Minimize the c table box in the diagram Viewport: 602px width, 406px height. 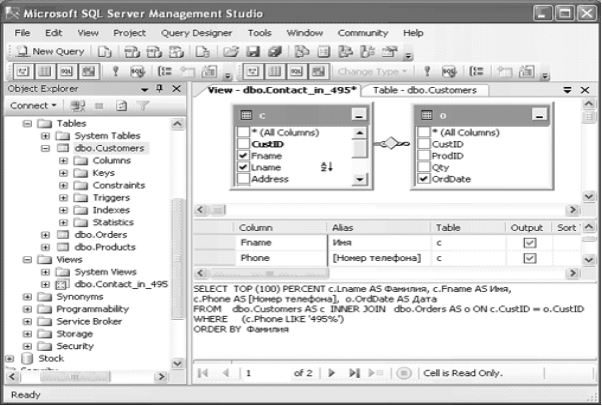pos(359,114)
